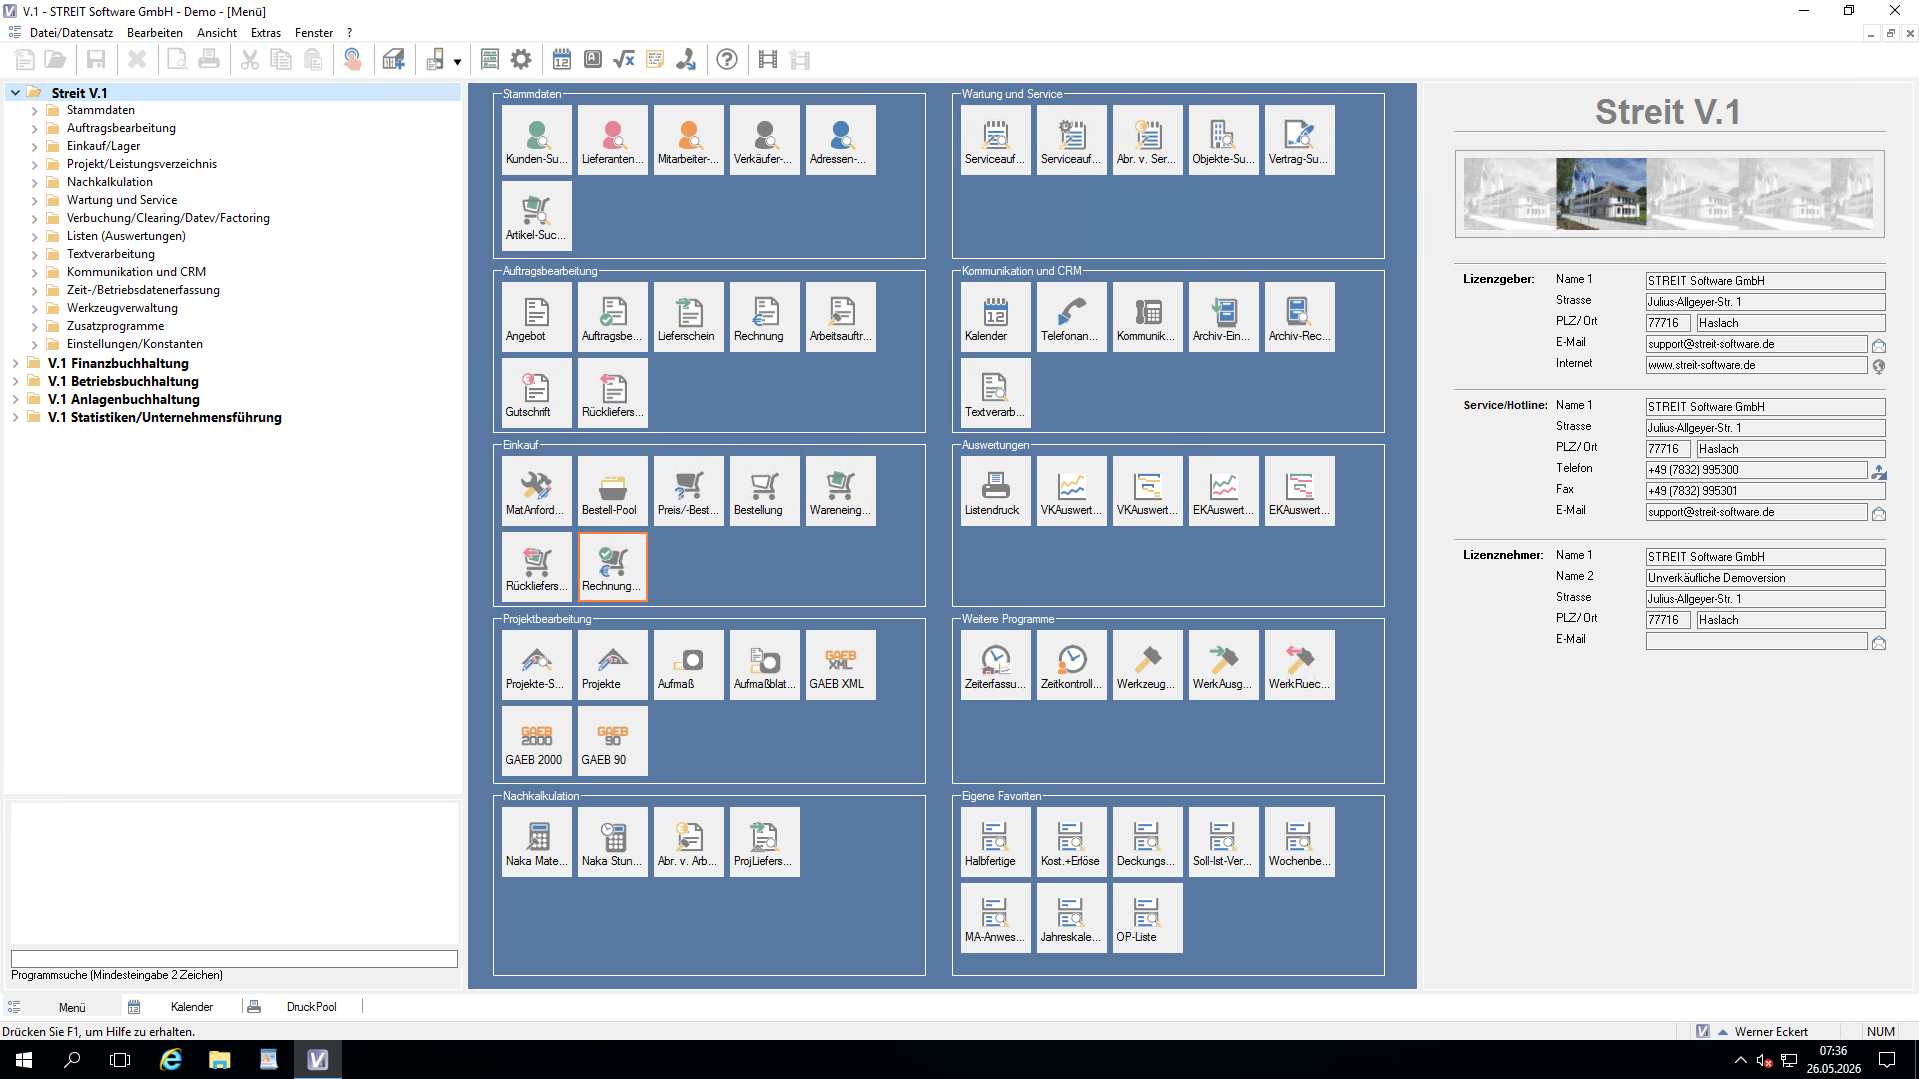
Task: Open the Kalender tile in Kommunikation und CRM
Action: [x=996, y=317]
